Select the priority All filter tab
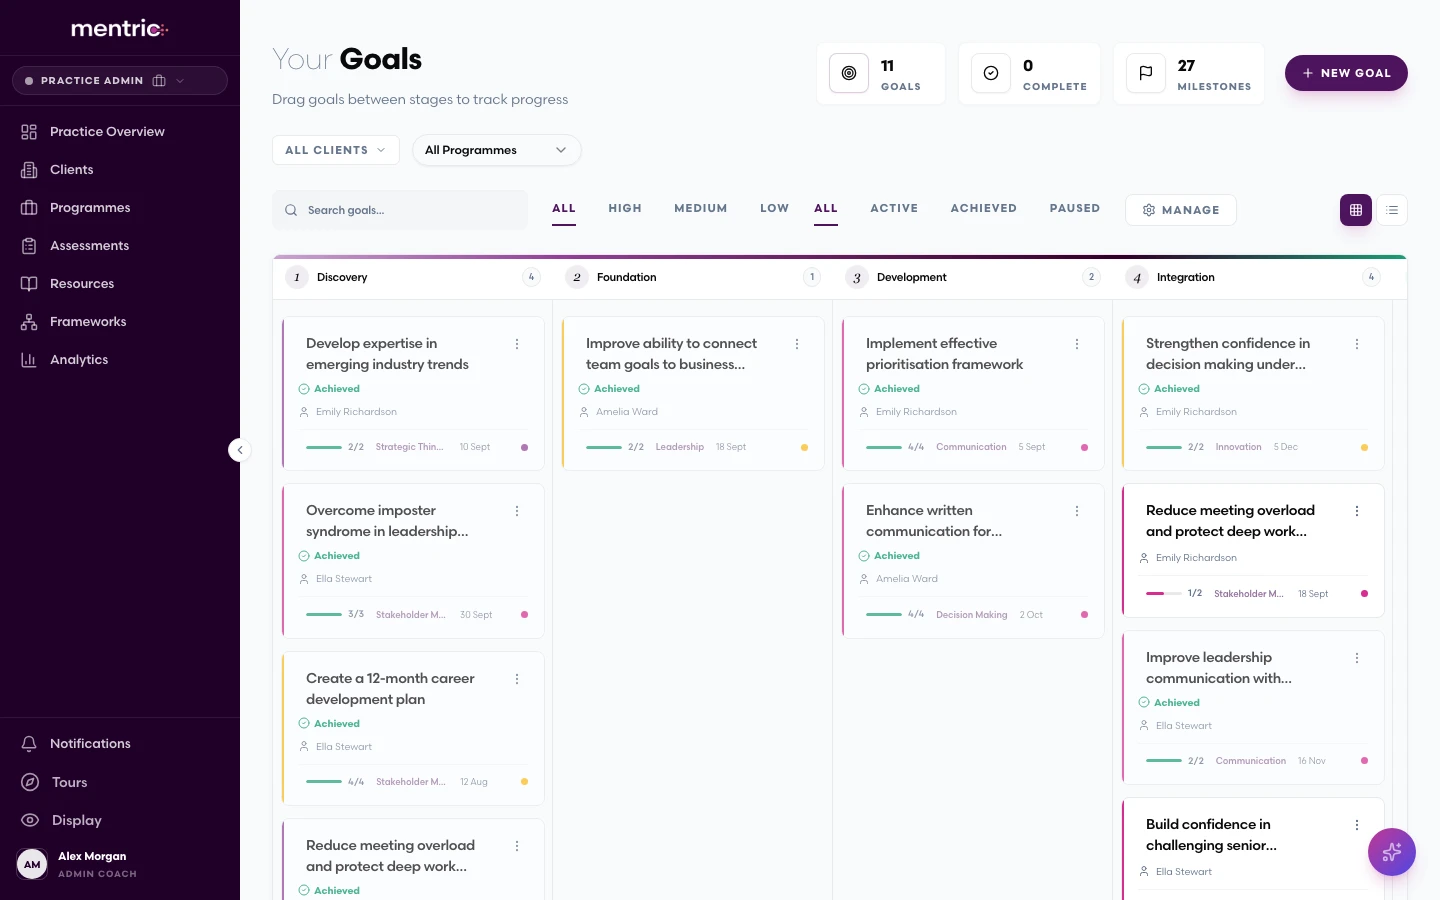Screen dimensions: 1440x900 pos(564,208)
